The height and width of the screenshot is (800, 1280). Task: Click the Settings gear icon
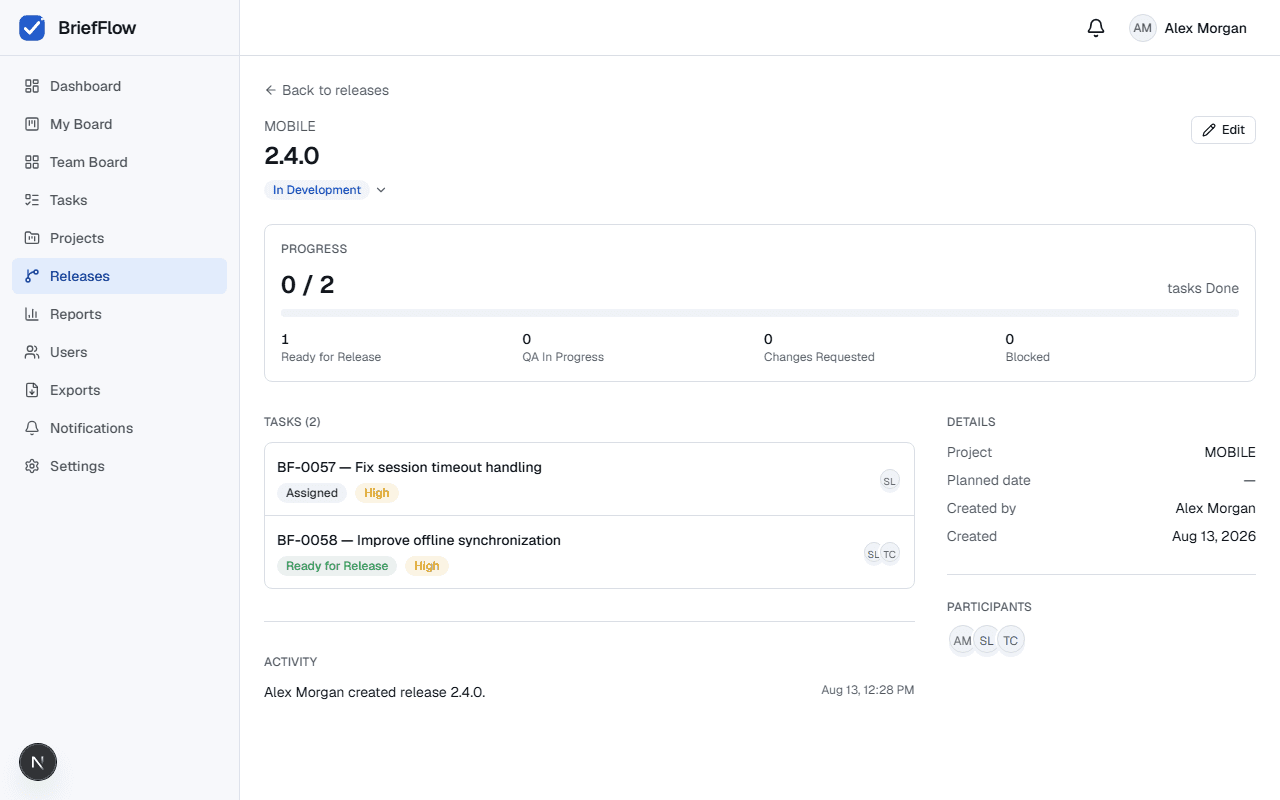(x=32, y=466)
